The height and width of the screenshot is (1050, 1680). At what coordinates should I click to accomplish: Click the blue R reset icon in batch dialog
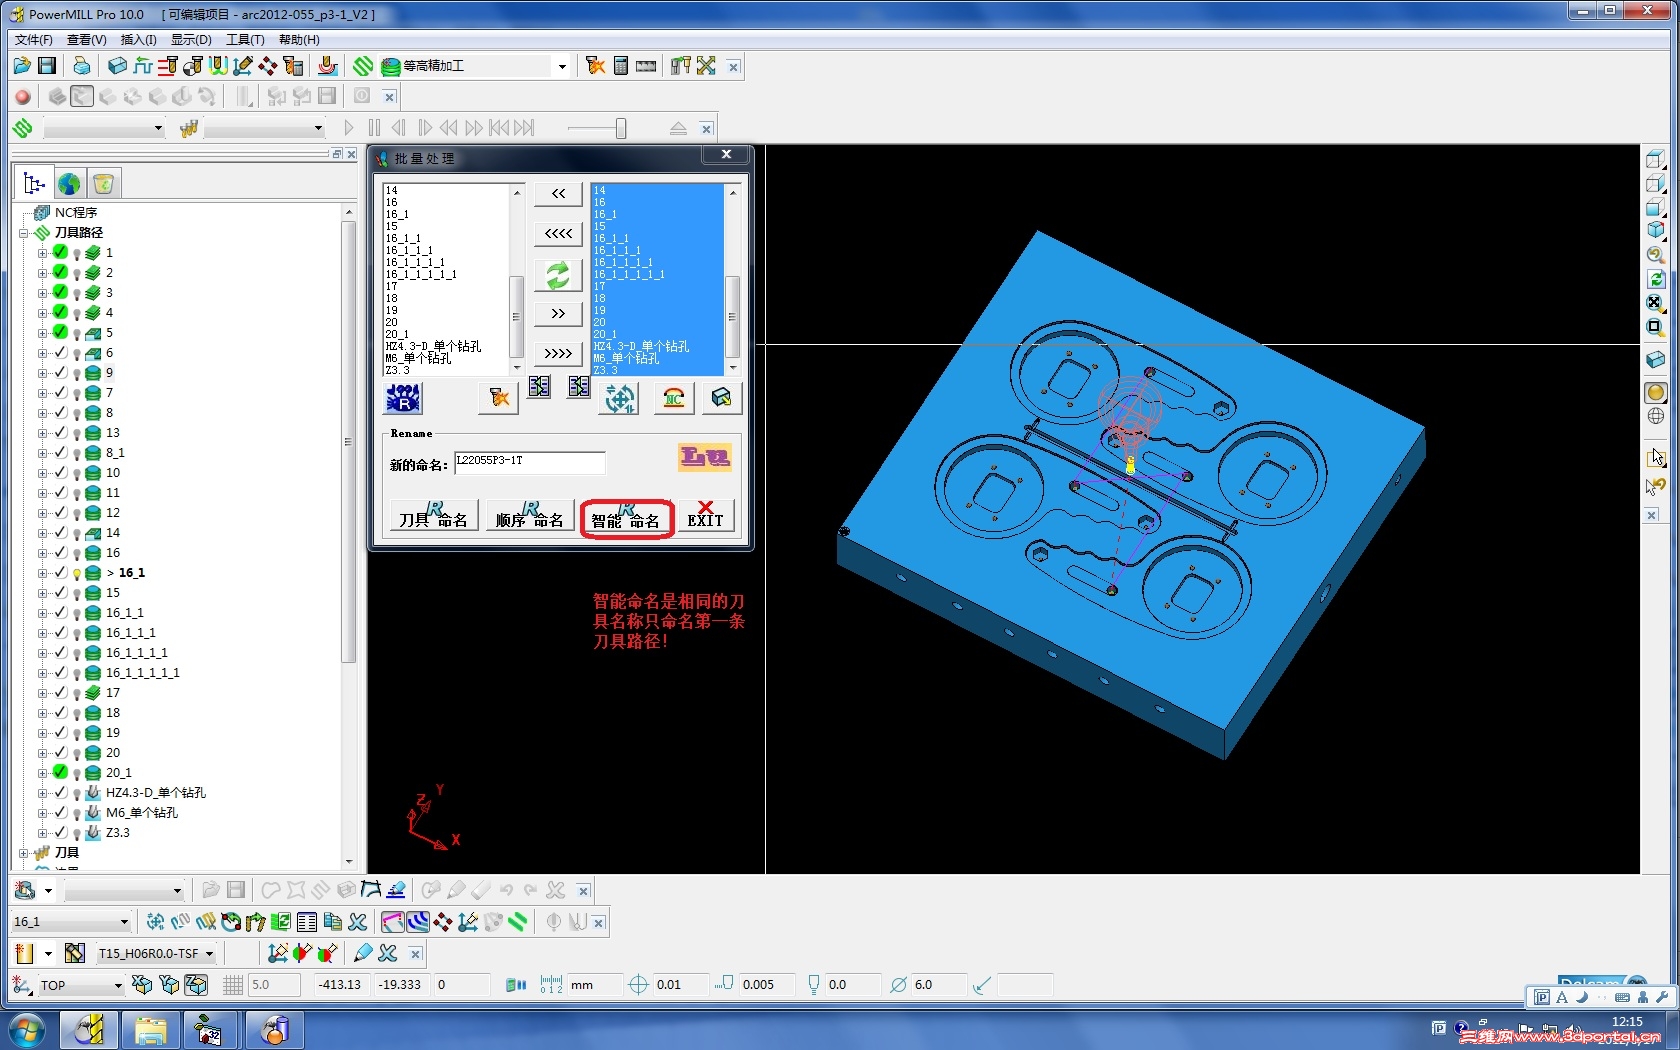point(403,398)
